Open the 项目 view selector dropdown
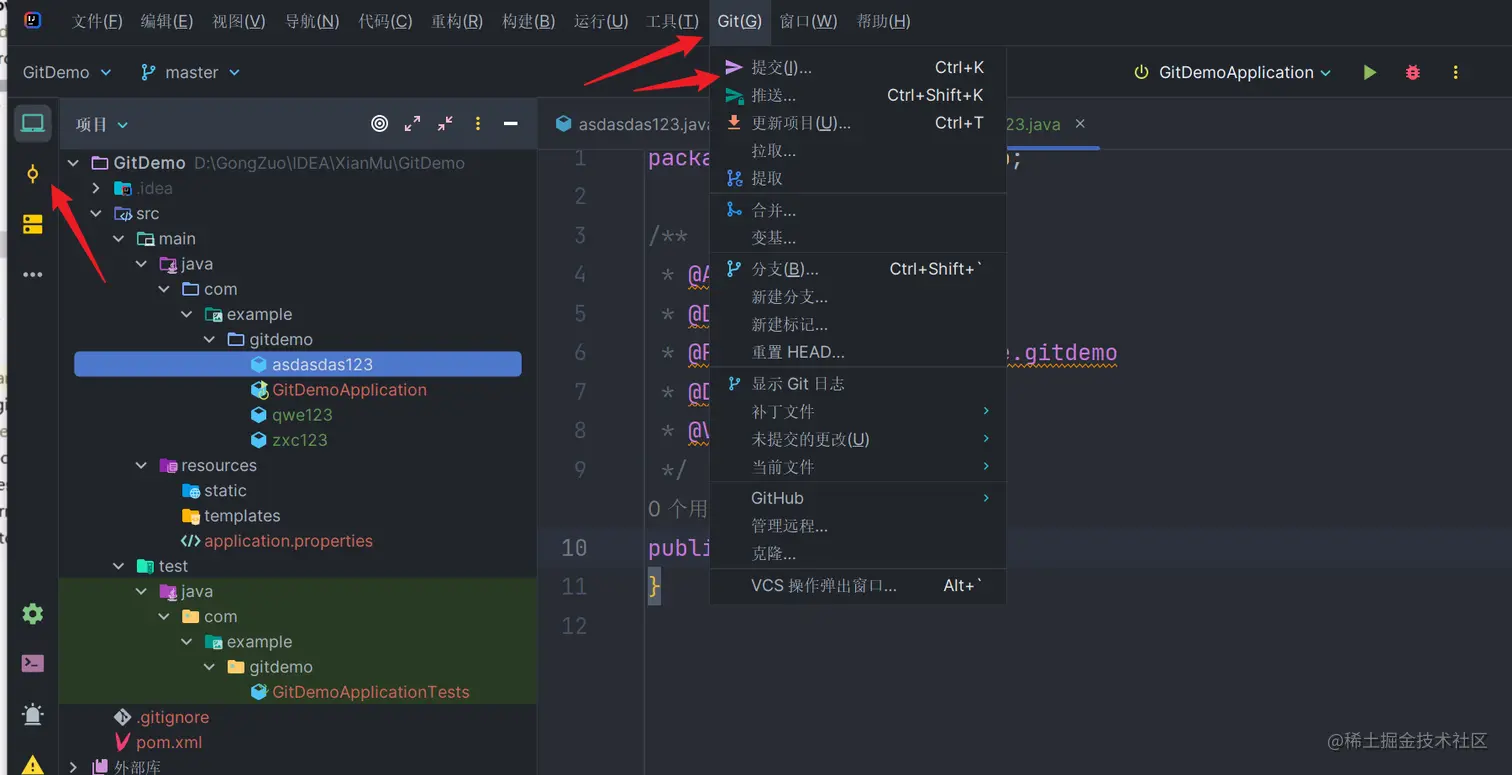This screenshot has height=775, width=1512. click(102, 124)
